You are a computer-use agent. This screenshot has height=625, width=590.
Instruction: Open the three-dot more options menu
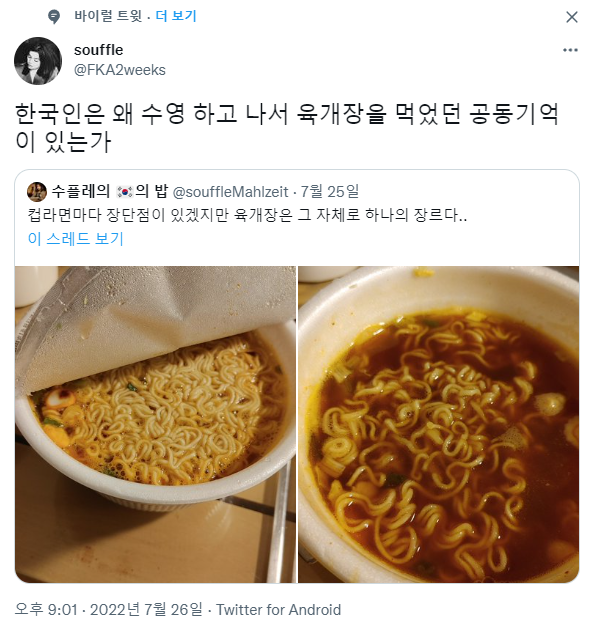(x=570, y=50)
